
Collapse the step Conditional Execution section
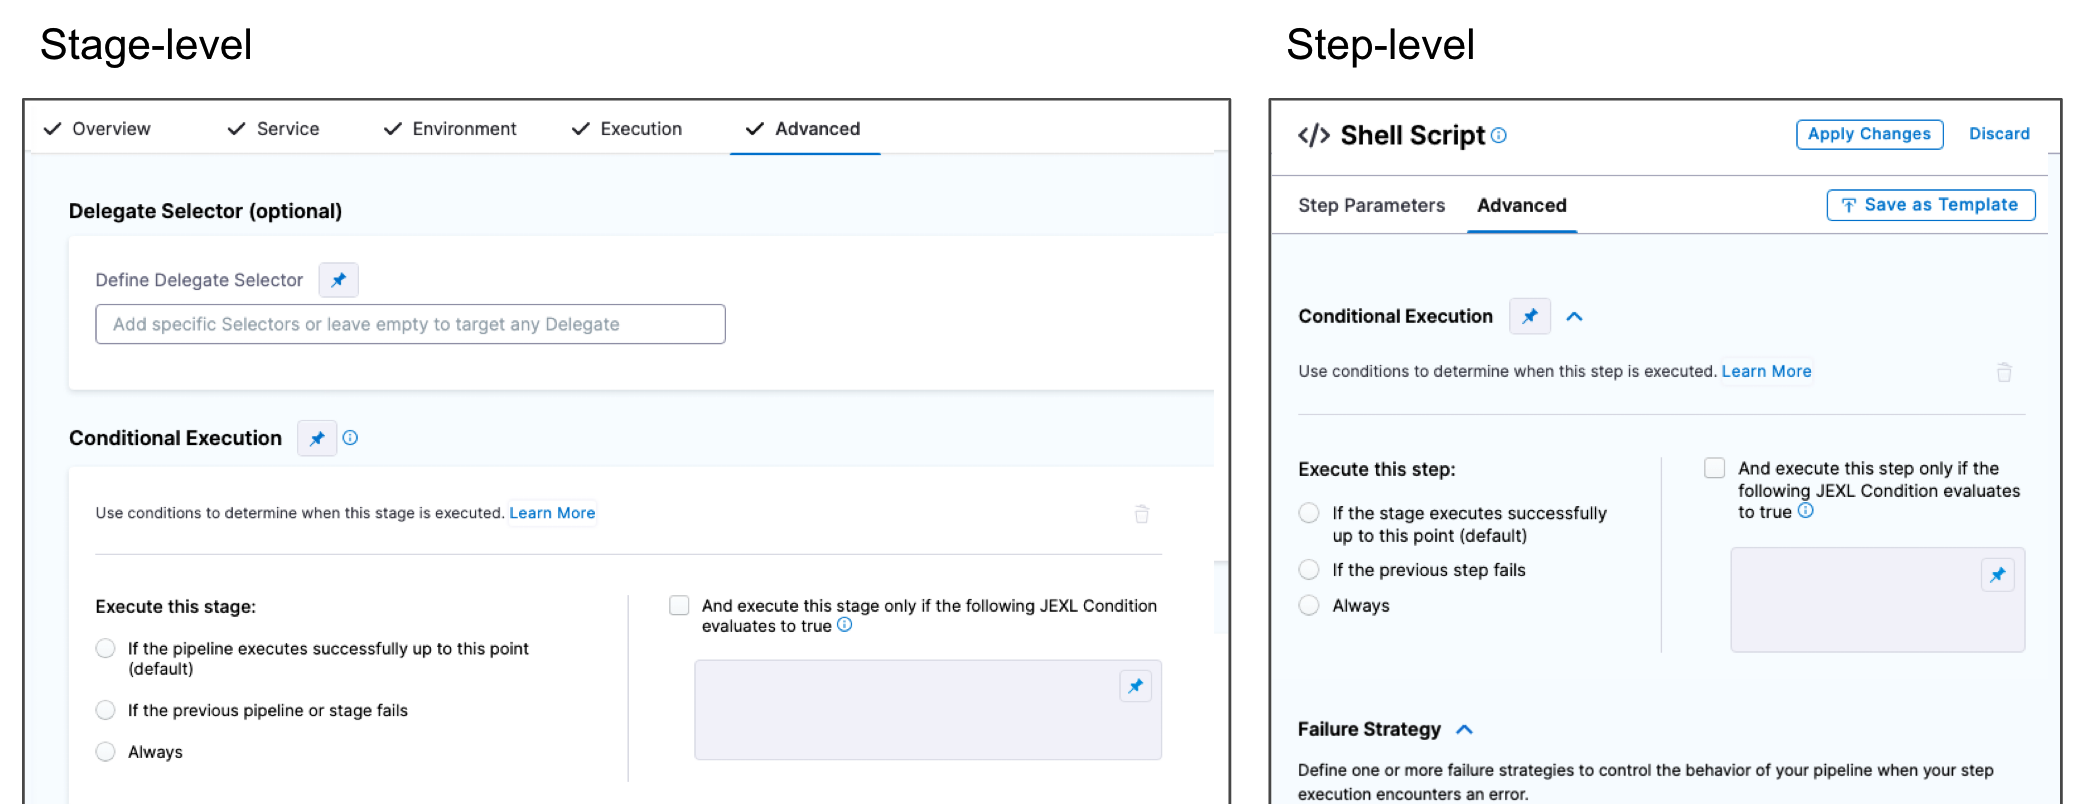1574,316
